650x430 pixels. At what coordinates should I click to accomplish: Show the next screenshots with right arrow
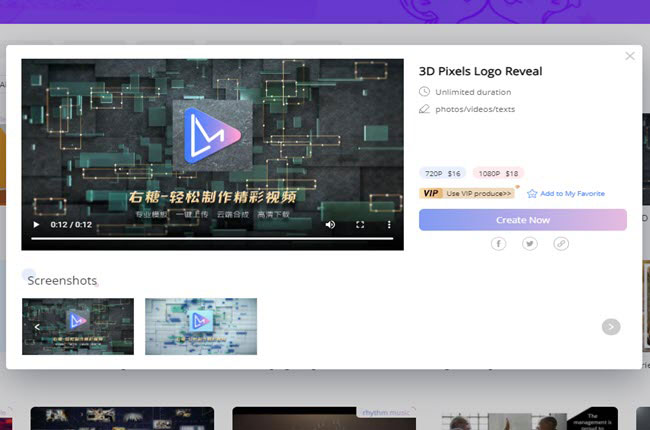click(610, 327)
